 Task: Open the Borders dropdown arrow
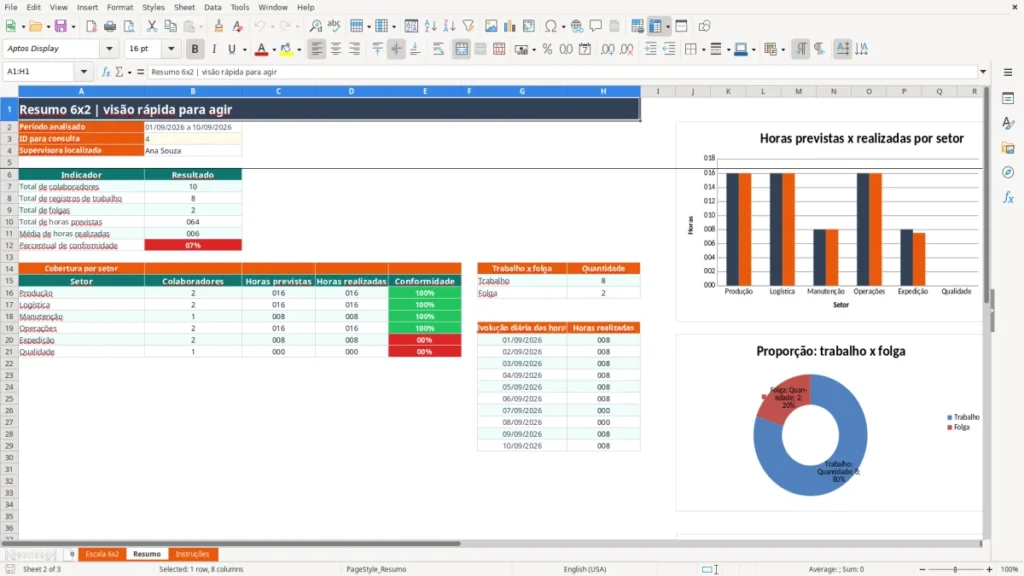[703, 50]
